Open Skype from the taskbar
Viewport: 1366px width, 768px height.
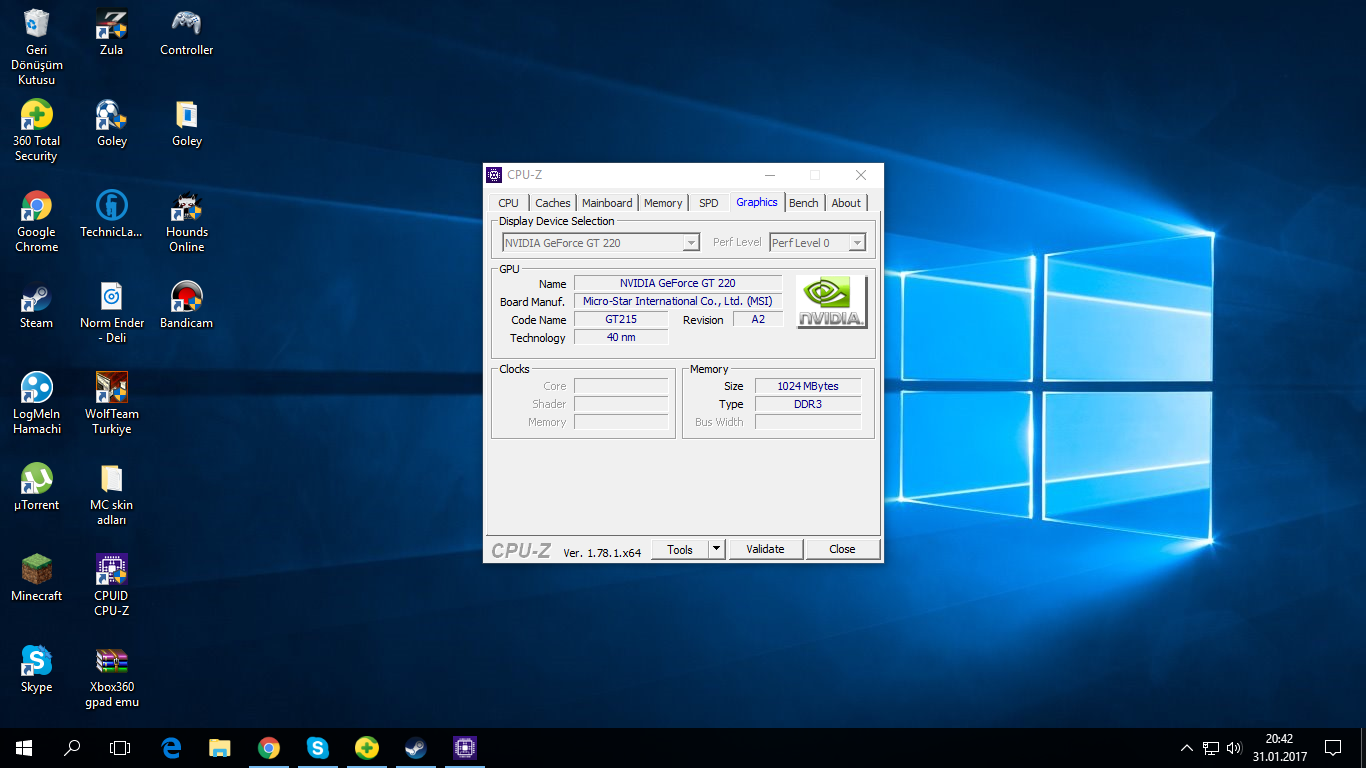(x=317, y=747)
